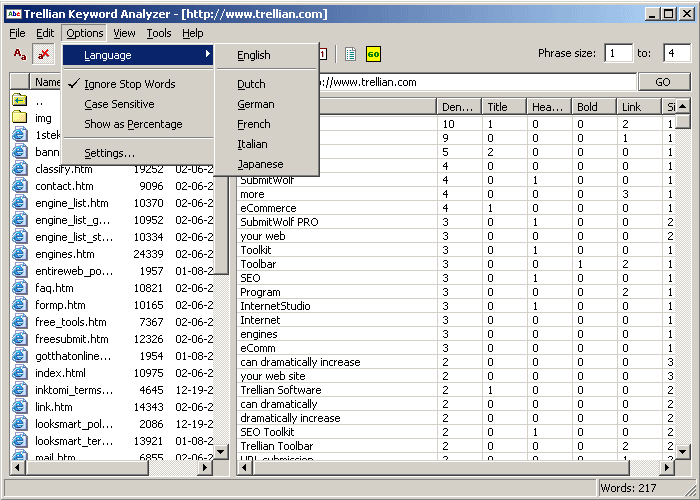Click the file icon beside index.html
Image resolution: width=700 pixels, height=500 pixels.
(x=19, y=372)
